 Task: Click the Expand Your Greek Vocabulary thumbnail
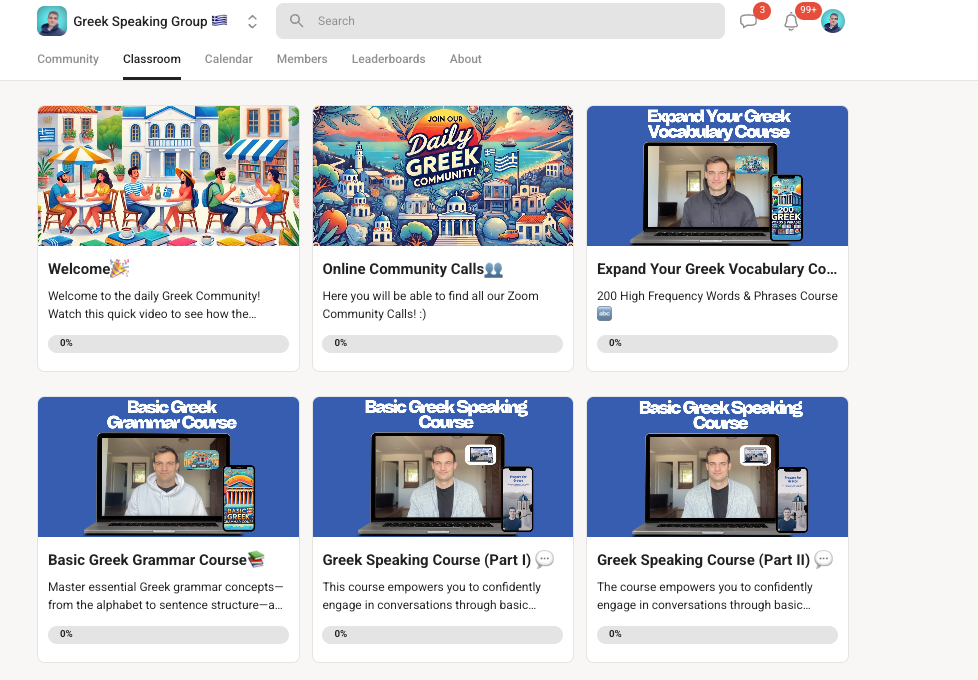tap(717, 176)
